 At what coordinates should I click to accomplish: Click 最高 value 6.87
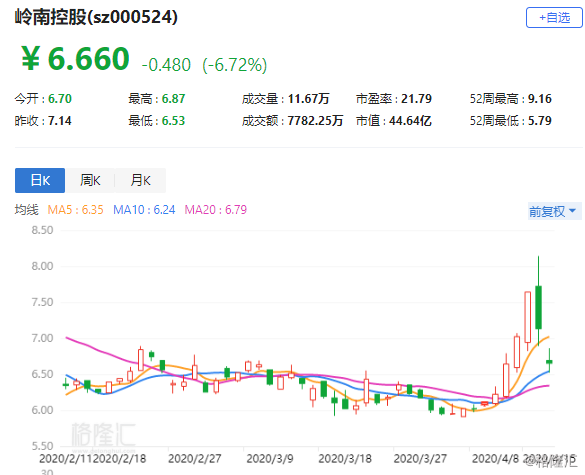click(173, 99)
